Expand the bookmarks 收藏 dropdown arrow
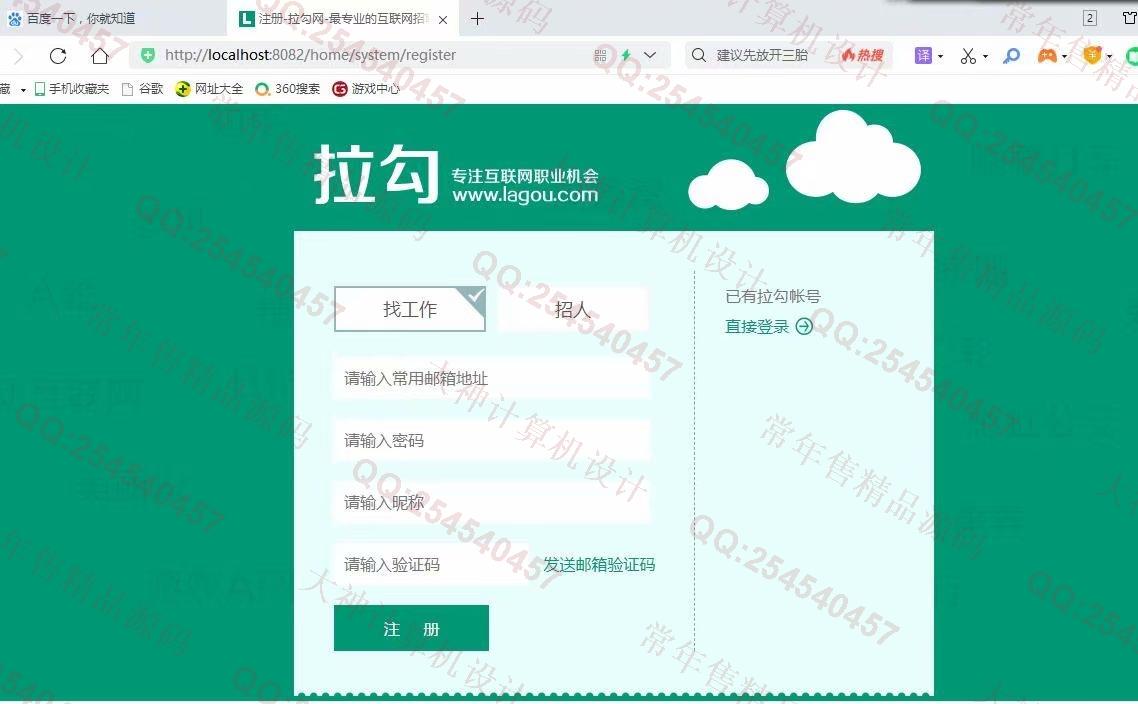The width and height of the screenshot is (1138, 704). click(23, 90)
